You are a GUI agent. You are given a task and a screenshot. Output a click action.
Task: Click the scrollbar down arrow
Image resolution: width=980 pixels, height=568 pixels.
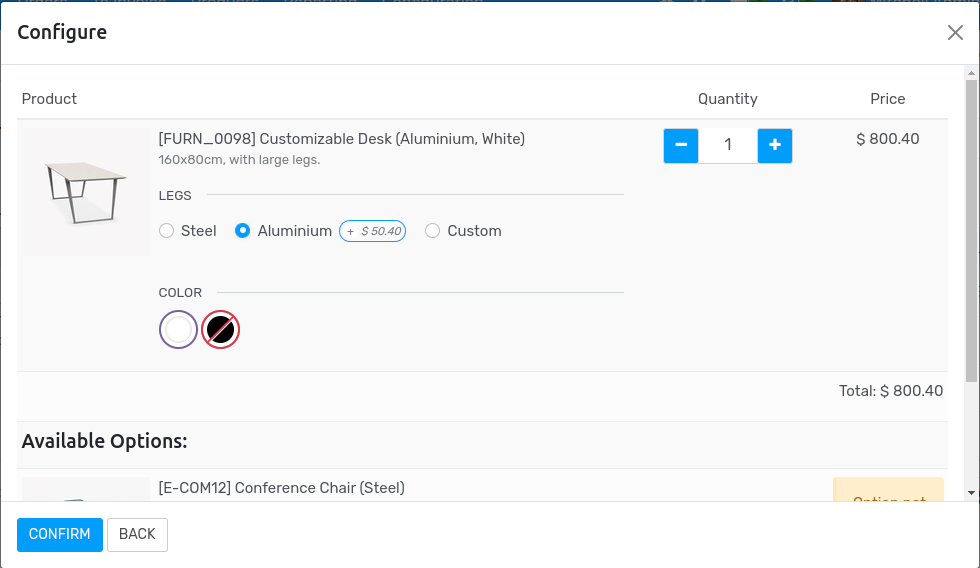(x=971, y=493)
